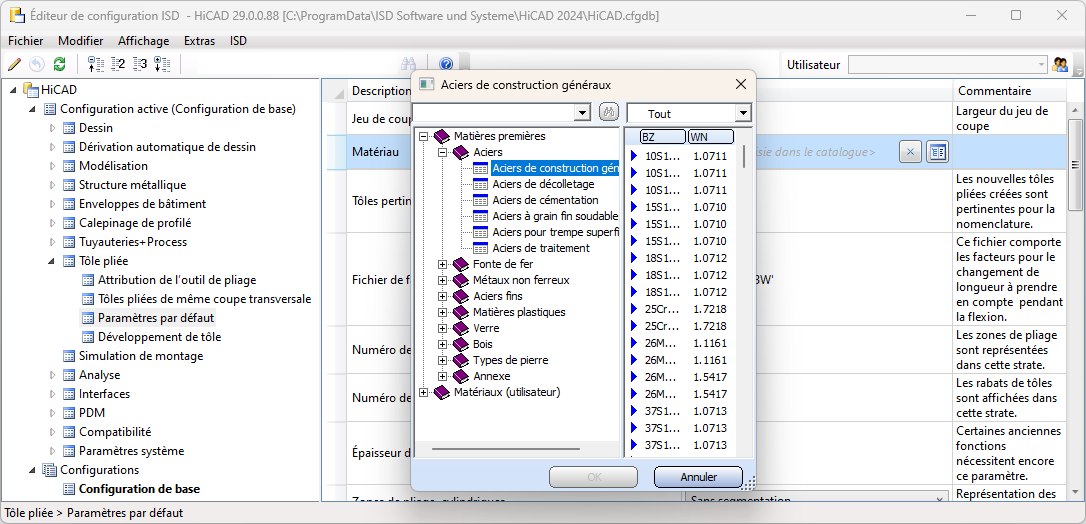The image size is (1086, 524).
Task: Click the binoculars search button in catalogue dialog
Action: pyautogui.click(x=608, y=113)
